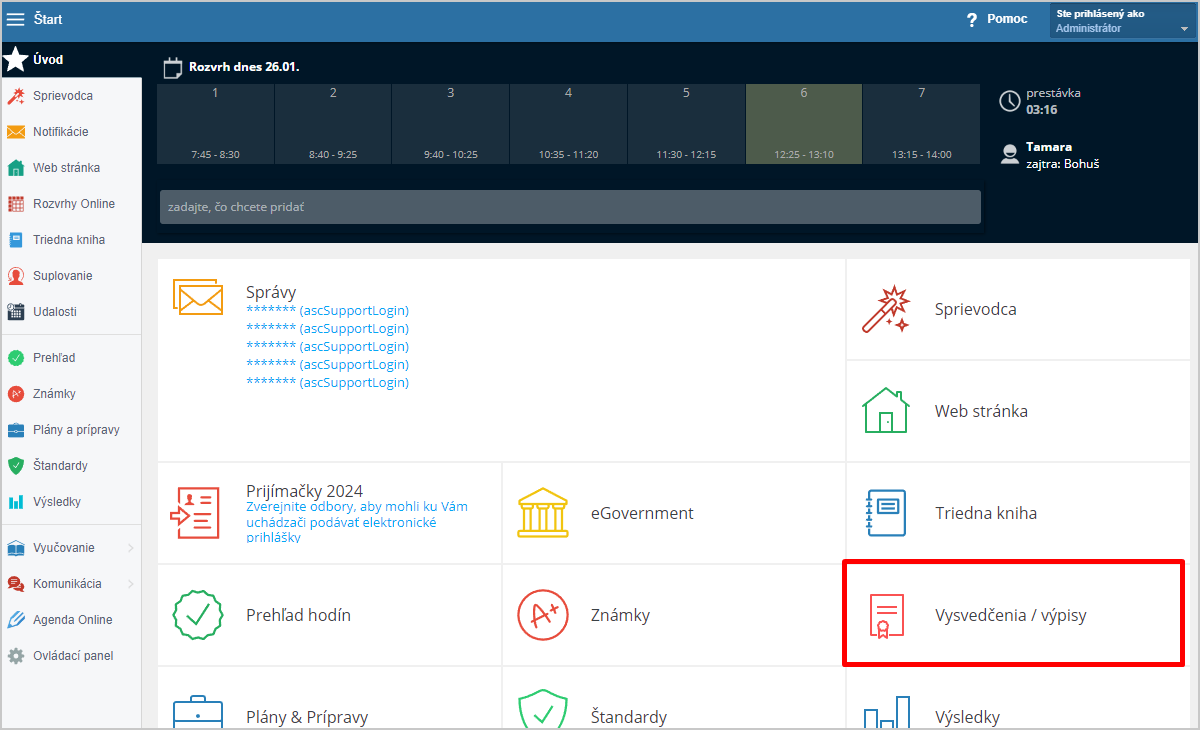Open the Štandardy tile
Viewport: 1200px width, 730px height.
point(674,699)
